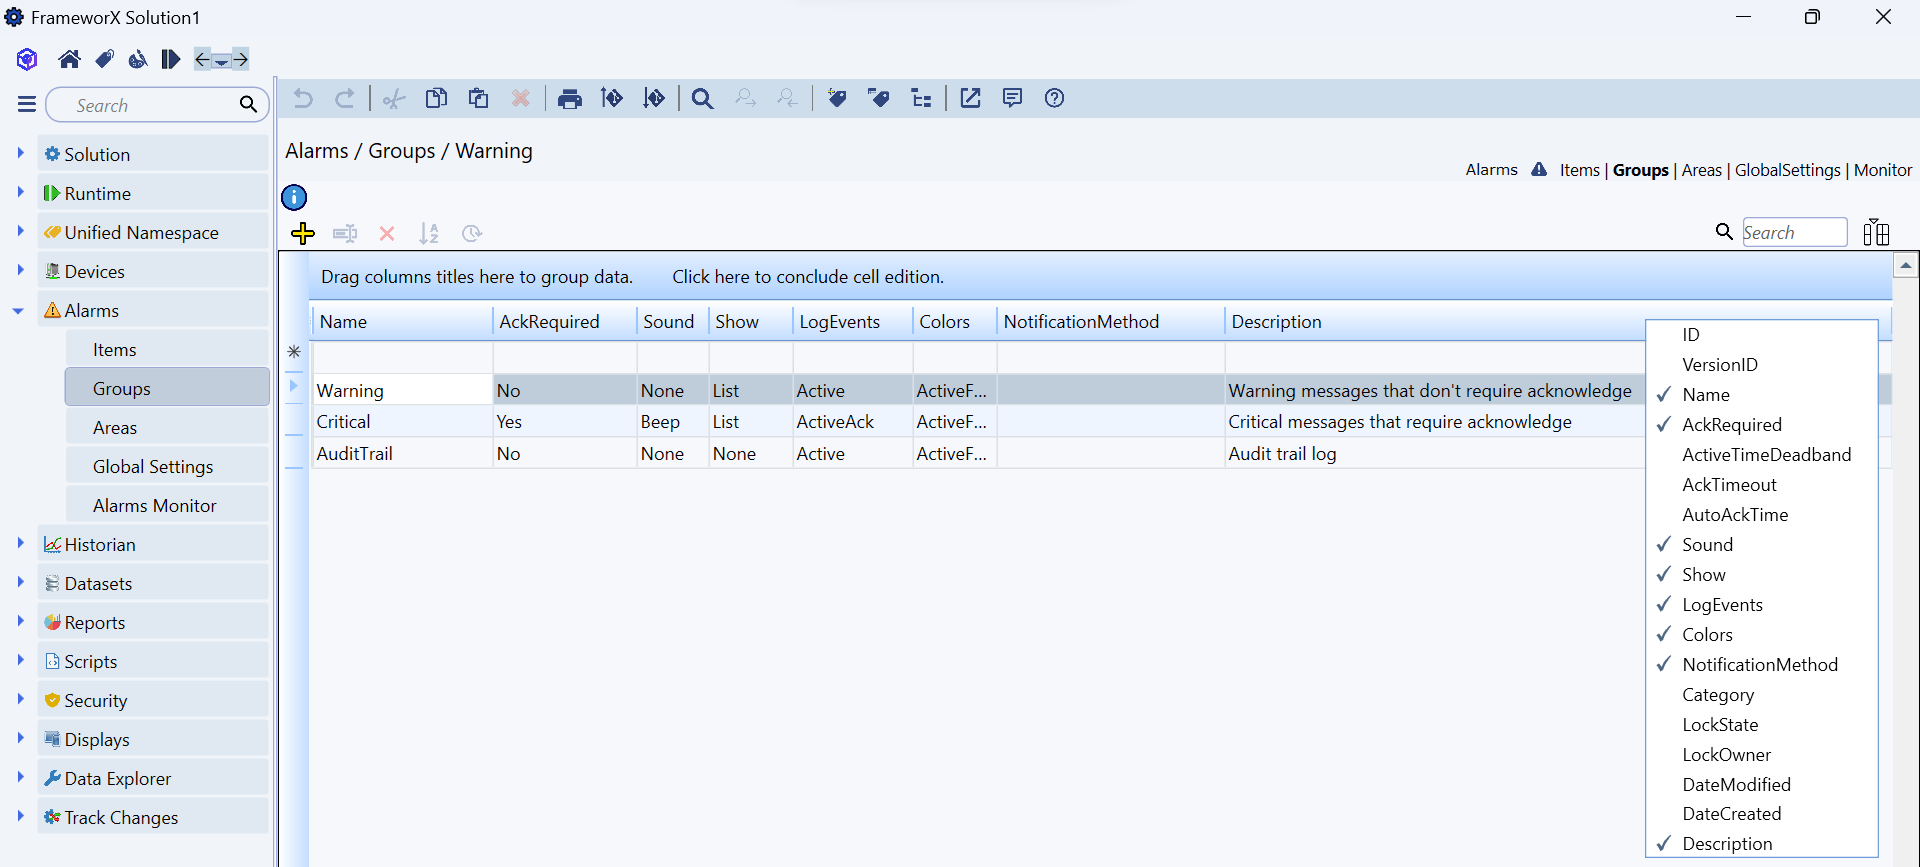Click the hamburger menu icon
Viewport: 1920px width, 867px height.
pyautogui.click(x=27, y=105)
